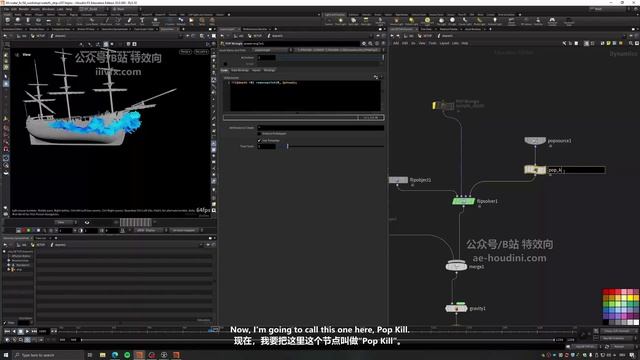Select the Font shelf tool
The width and height of the screenshot is (640, 360).
coord(142,21)
